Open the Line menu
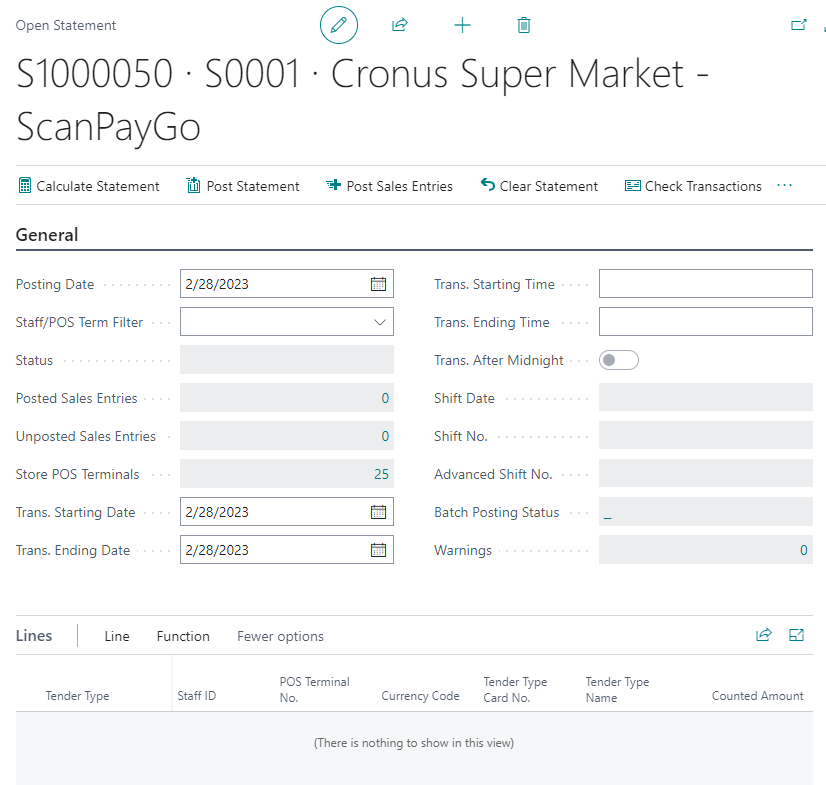 (117, 636)
